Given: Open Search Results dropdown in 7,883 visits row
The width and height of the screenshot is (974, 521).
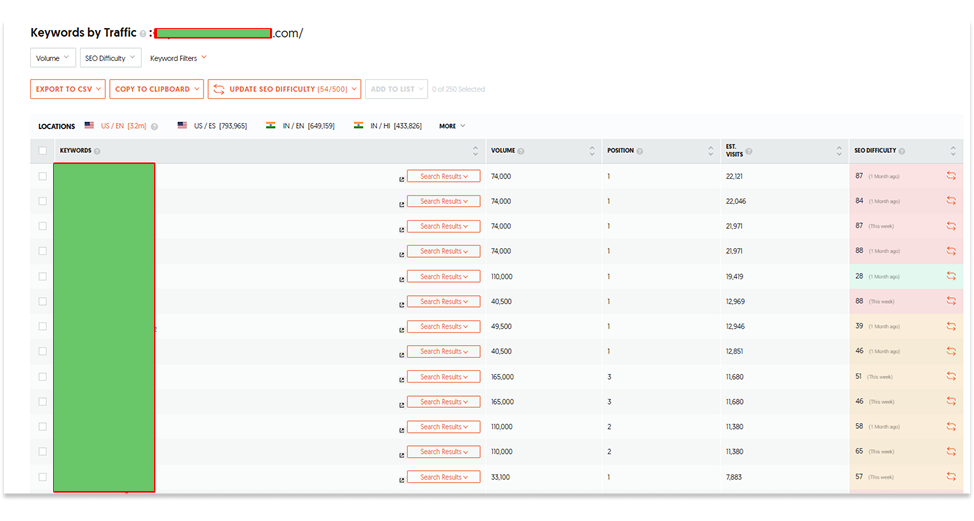Looking at the screenshot, I should coord(444,477).
